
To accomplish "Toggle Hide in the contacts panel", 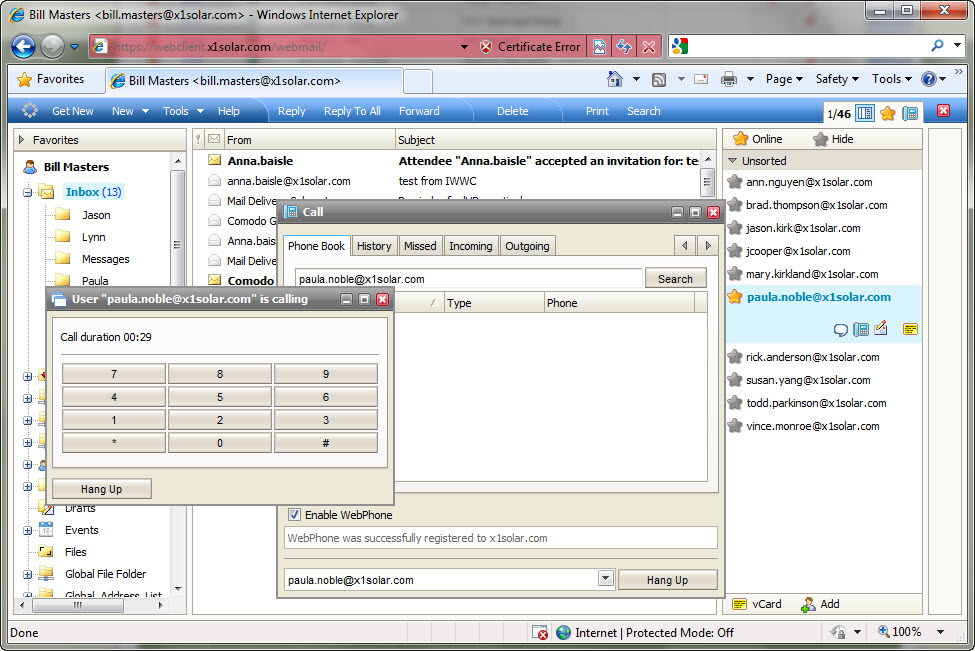I will tap(833, 139).
